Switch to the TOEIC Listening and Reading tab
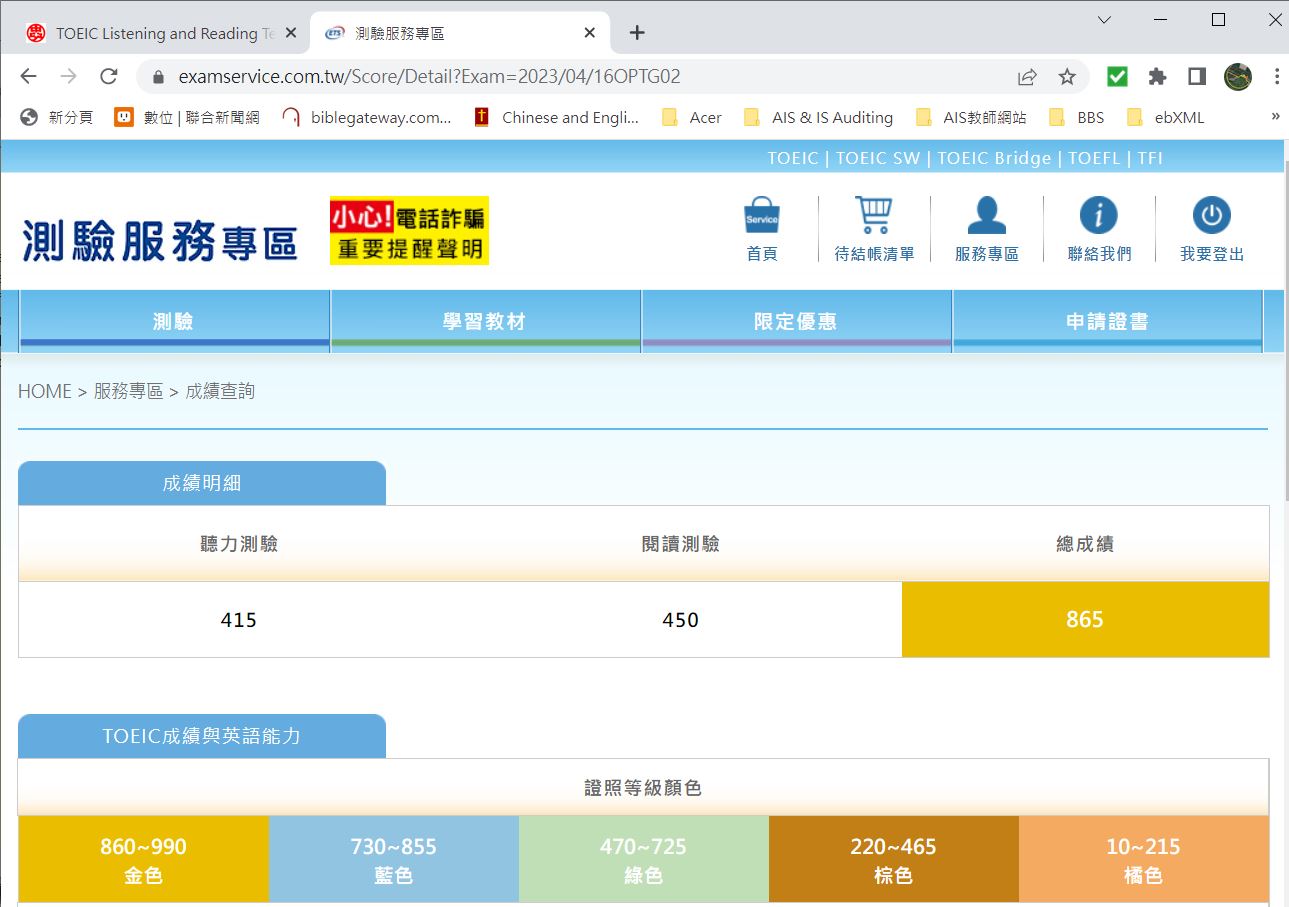Image resolution: width=1289 pixels, height=907 pixels. pyautogui.click(x=160, y=33)
